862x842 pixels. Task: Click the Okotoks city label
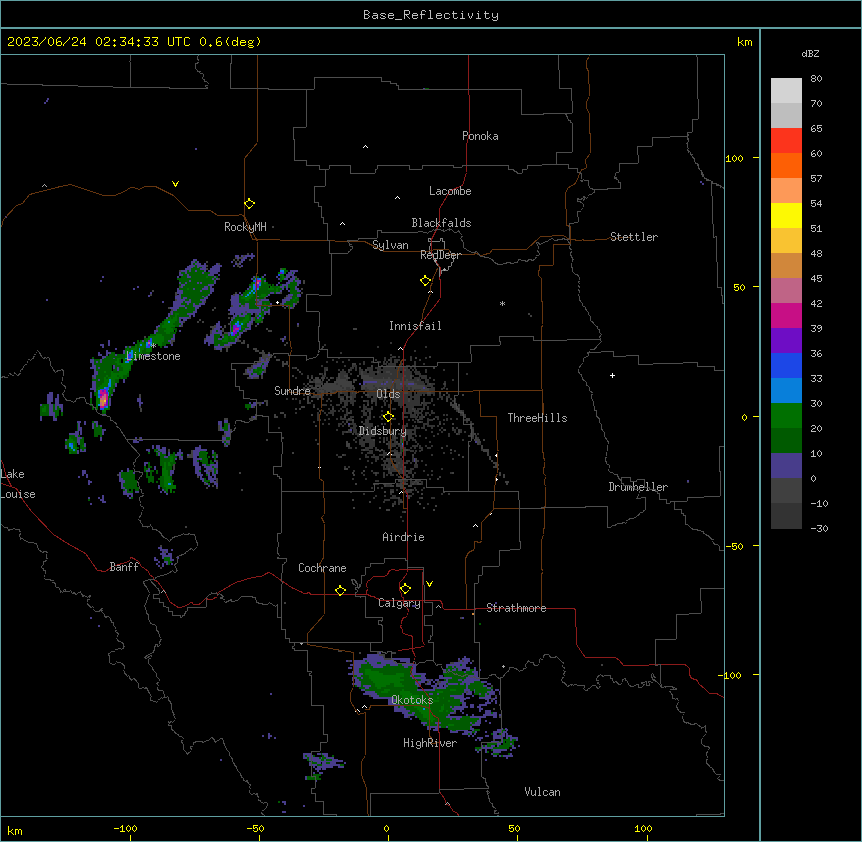pyautogui.click(x=412, y=700)
